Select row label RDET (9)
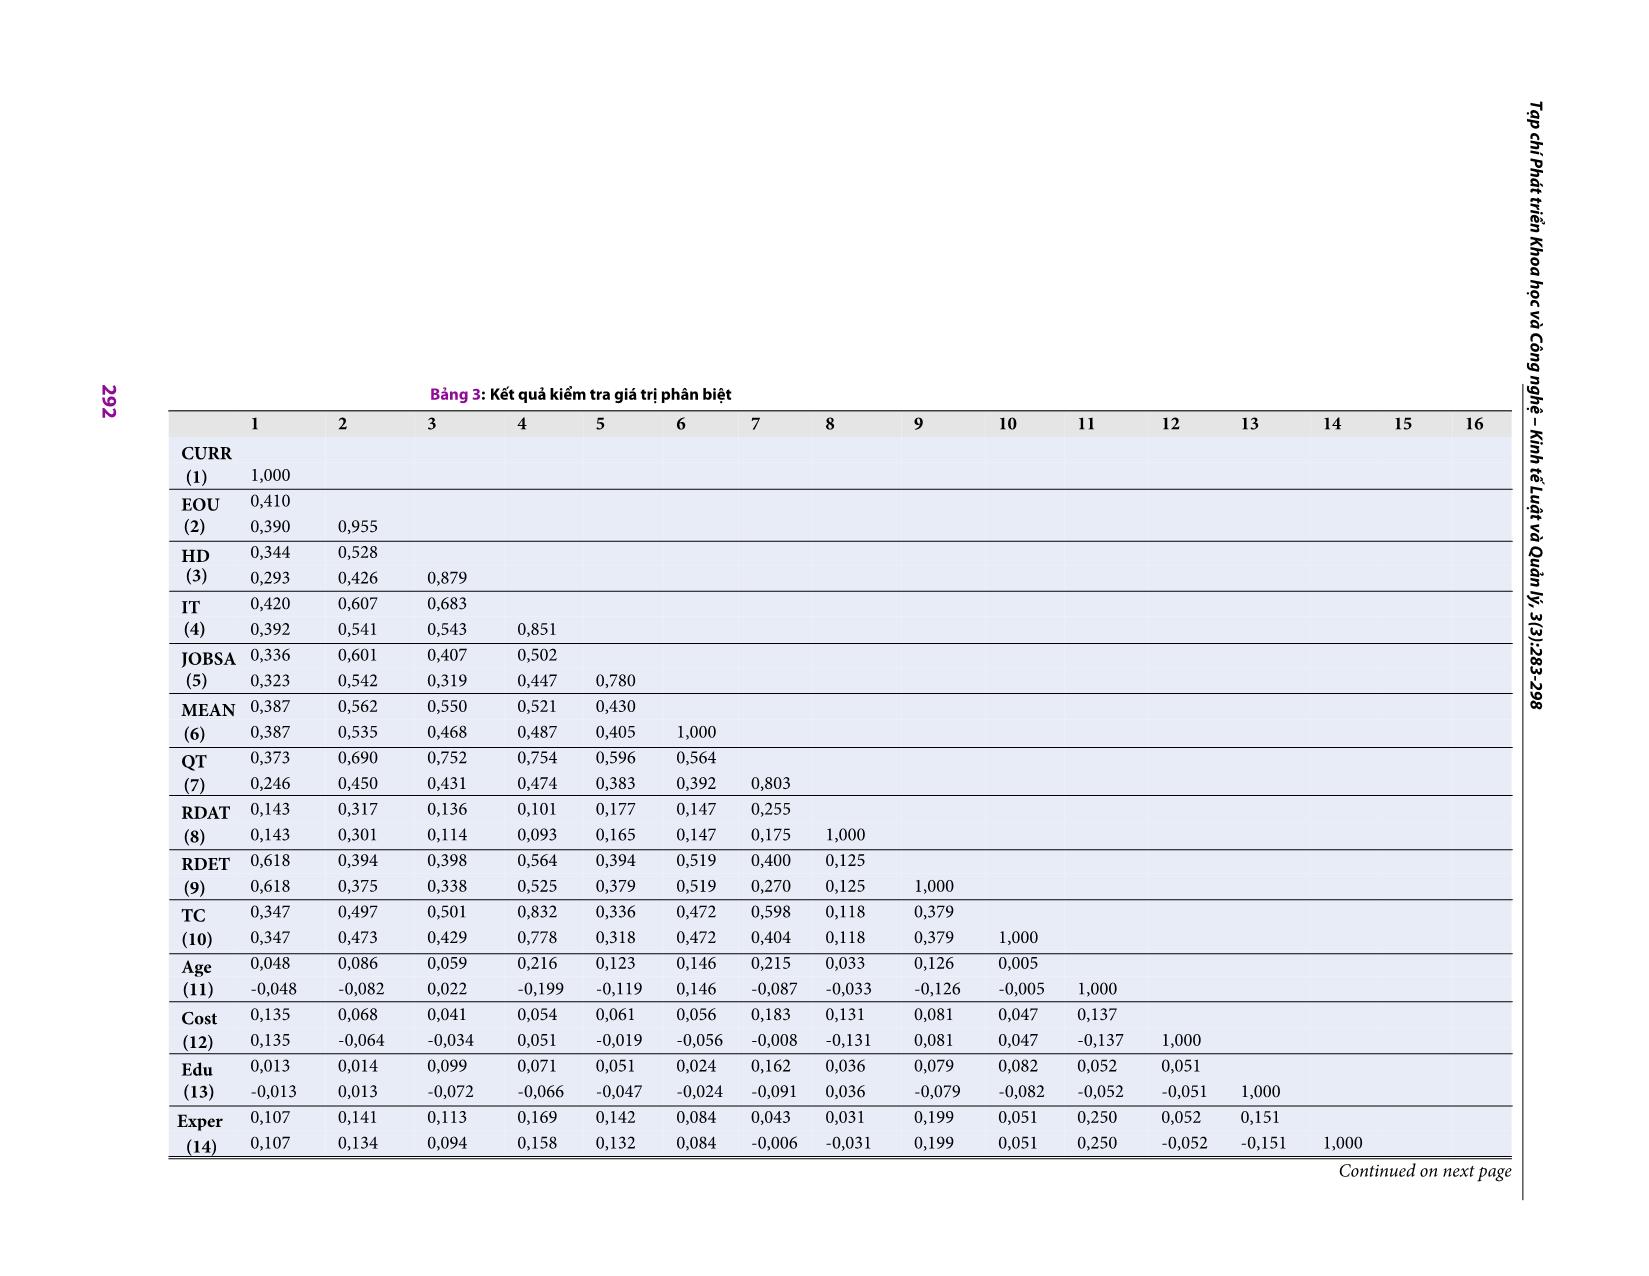Image resolution: width=1649 pixels, height=1276 pixels. click(x=205, y=875)
